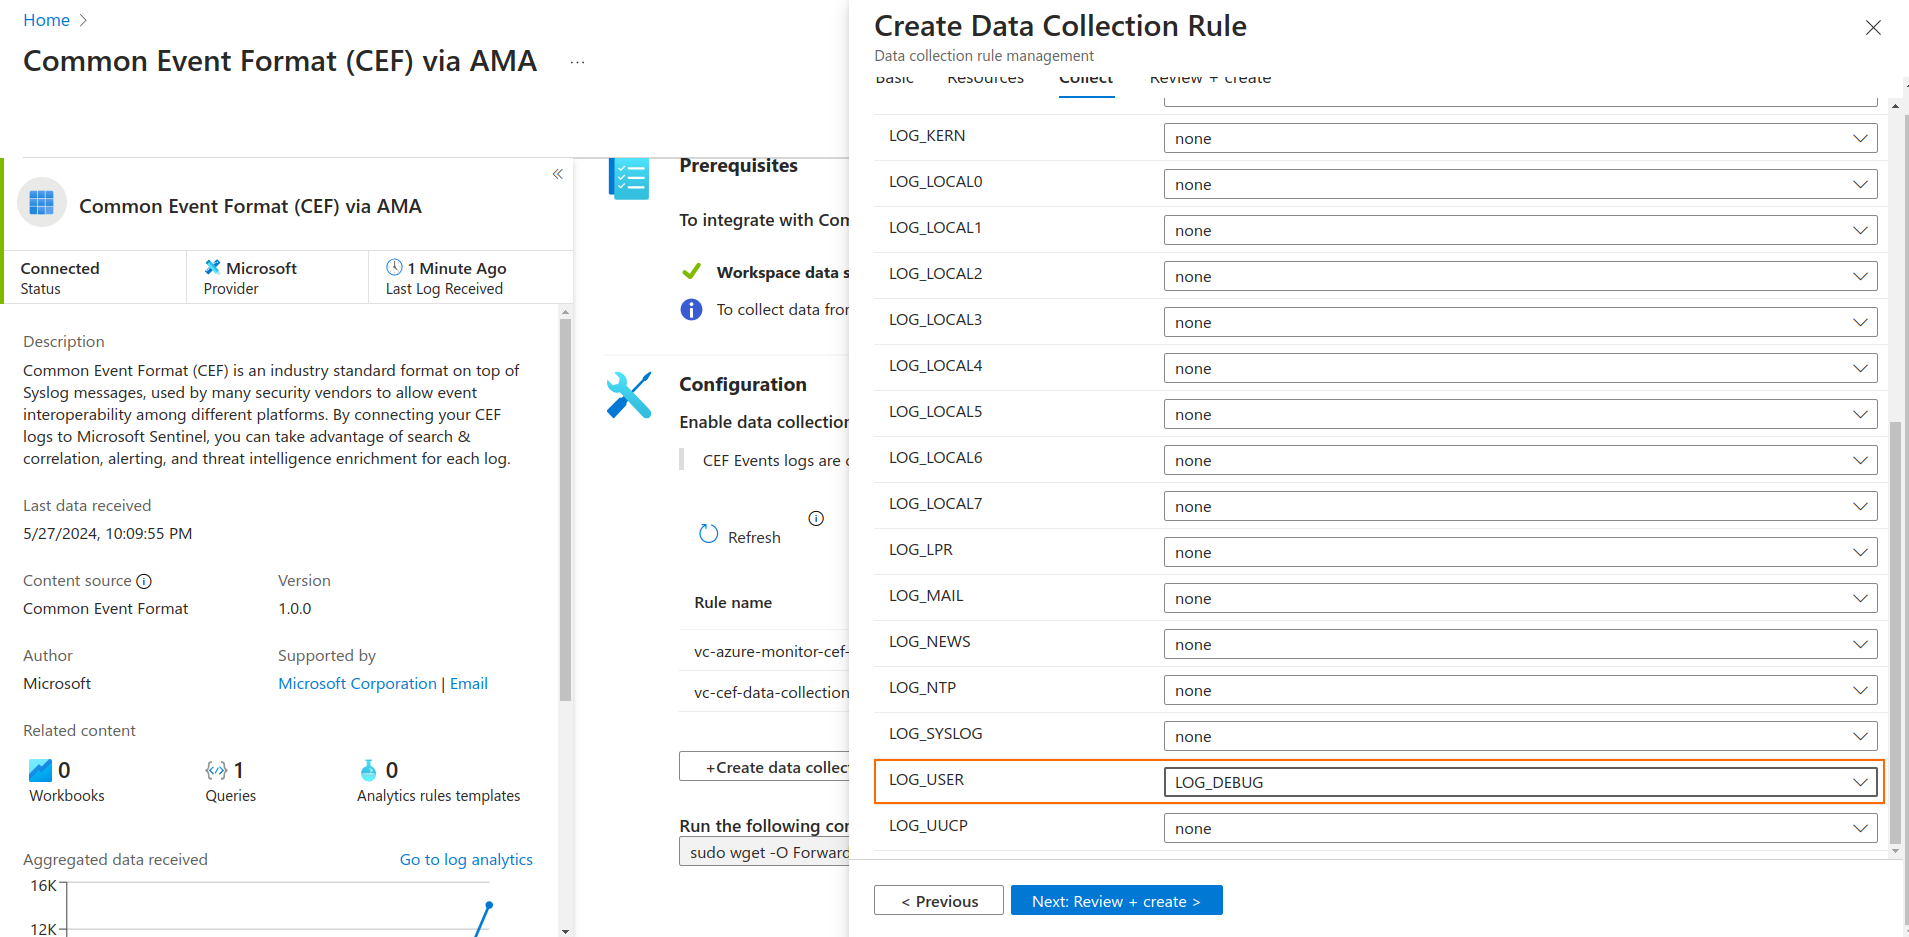The width and height of the screenshot is (1909, 937).
Task: Collapse the connector details pane chevrons
Action: [558, 174]
